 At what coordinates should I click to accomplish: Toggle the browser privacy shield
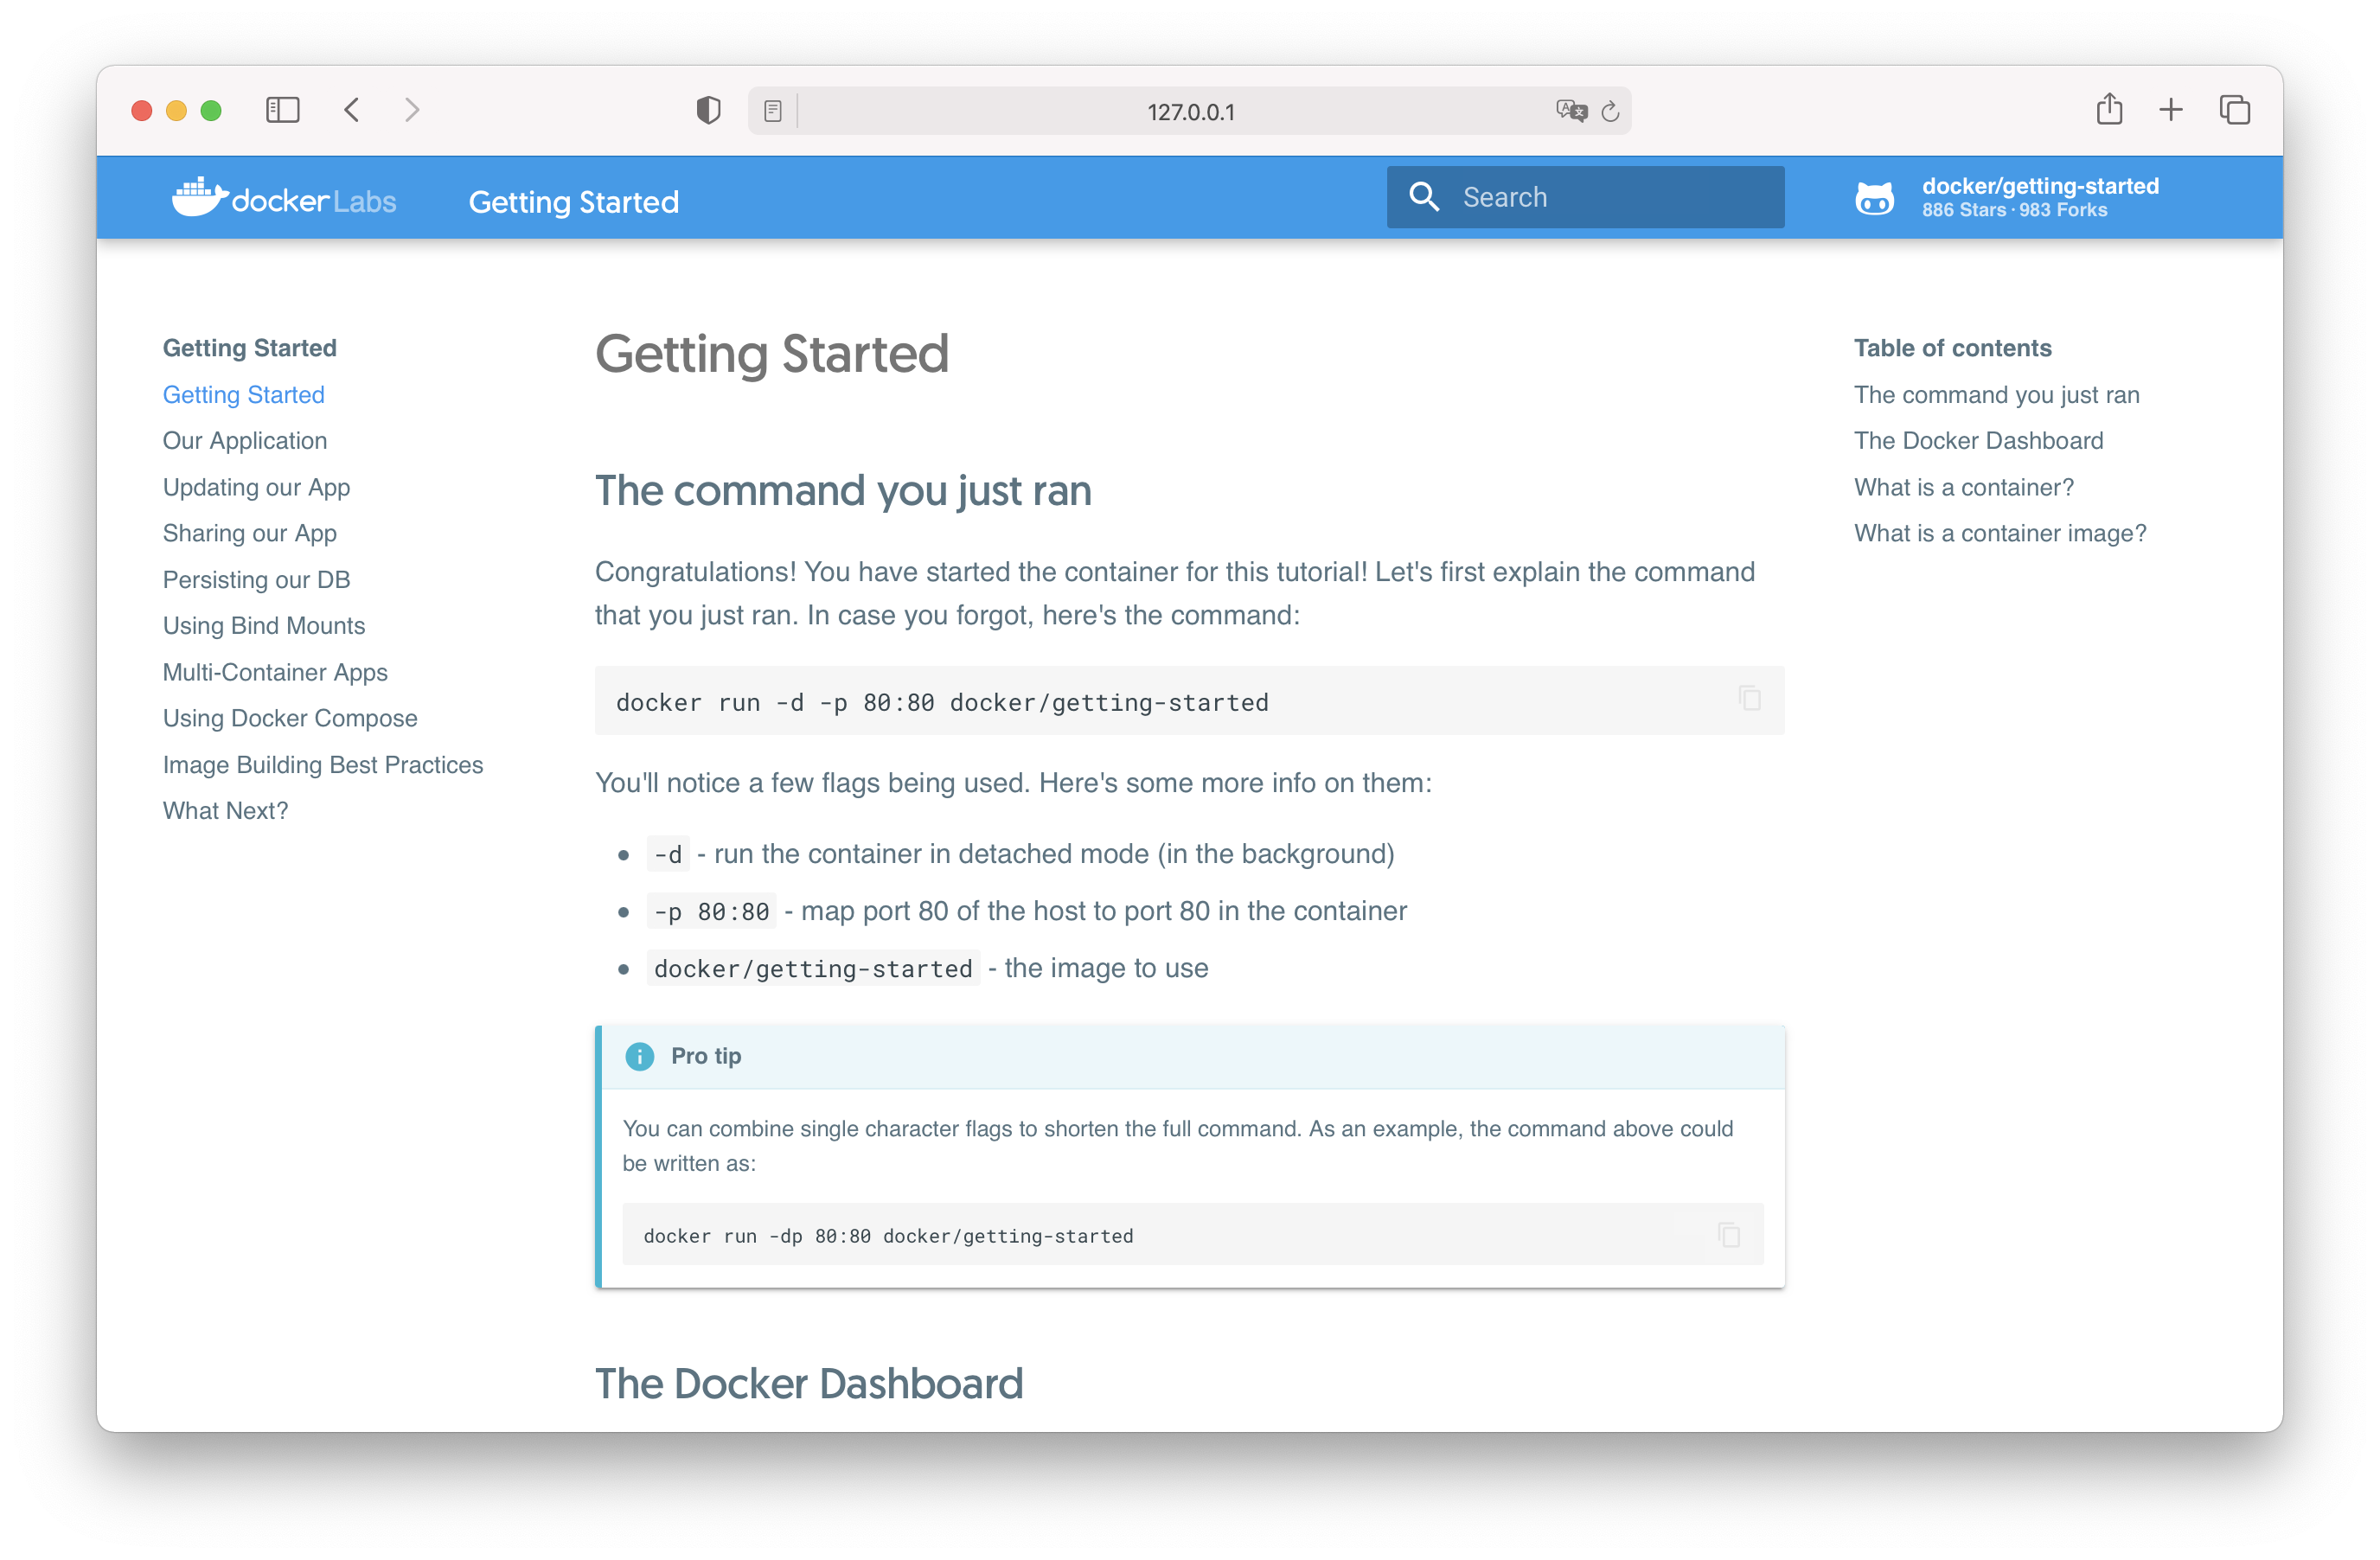pyautogui.click(x=708, y=110)
